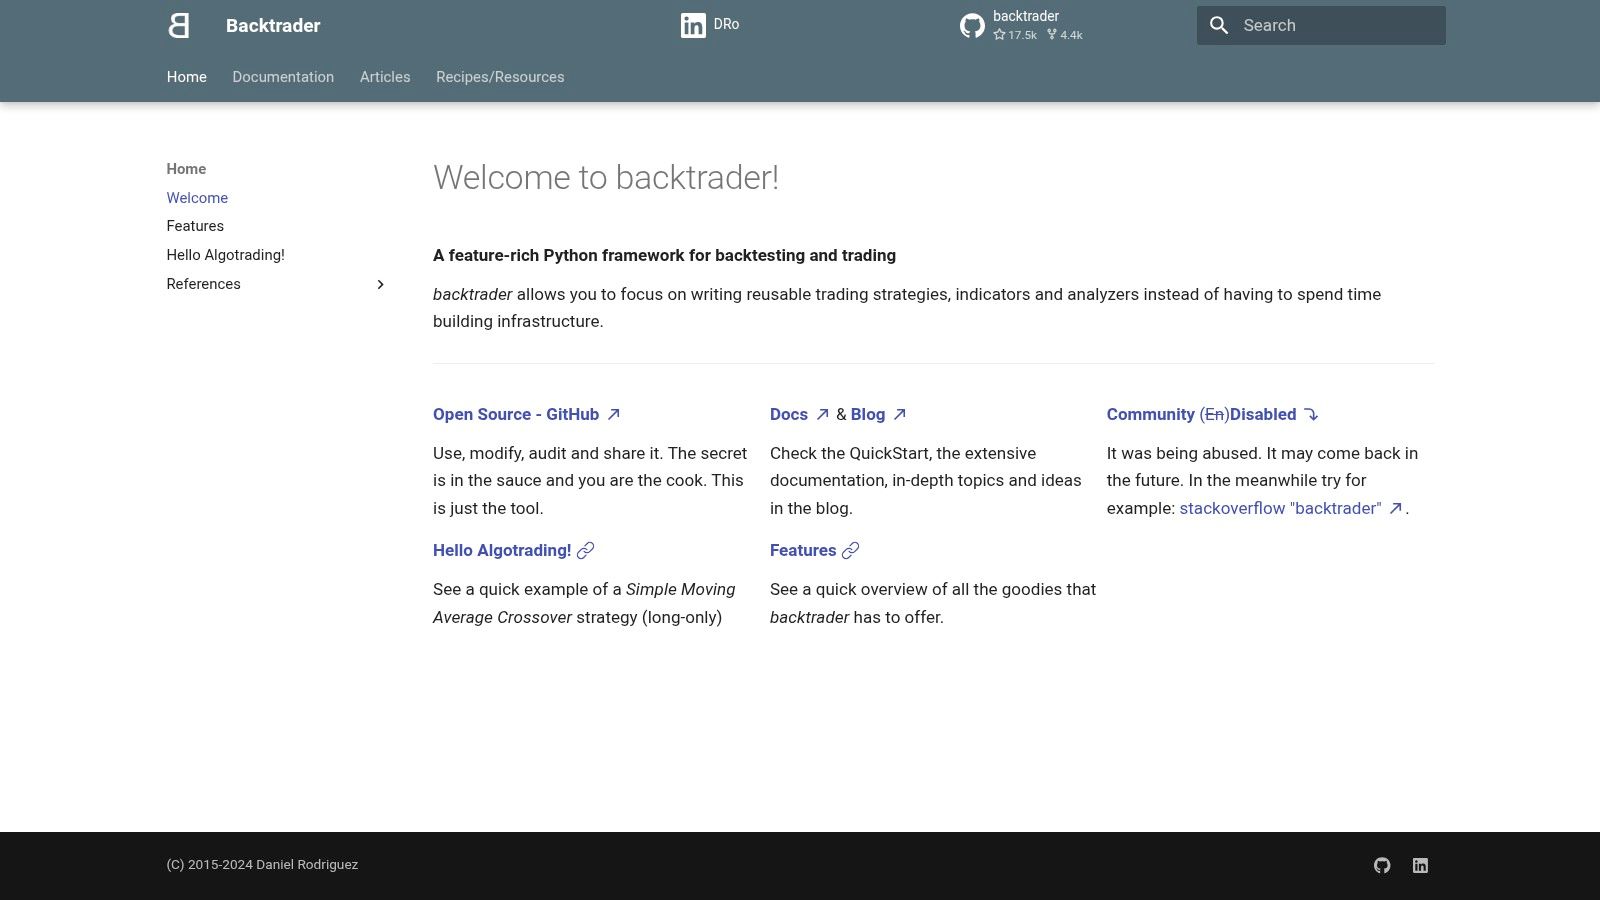
Task: Select Hello Algotrading! in the sidebar
Action: [x=225, y=255]
